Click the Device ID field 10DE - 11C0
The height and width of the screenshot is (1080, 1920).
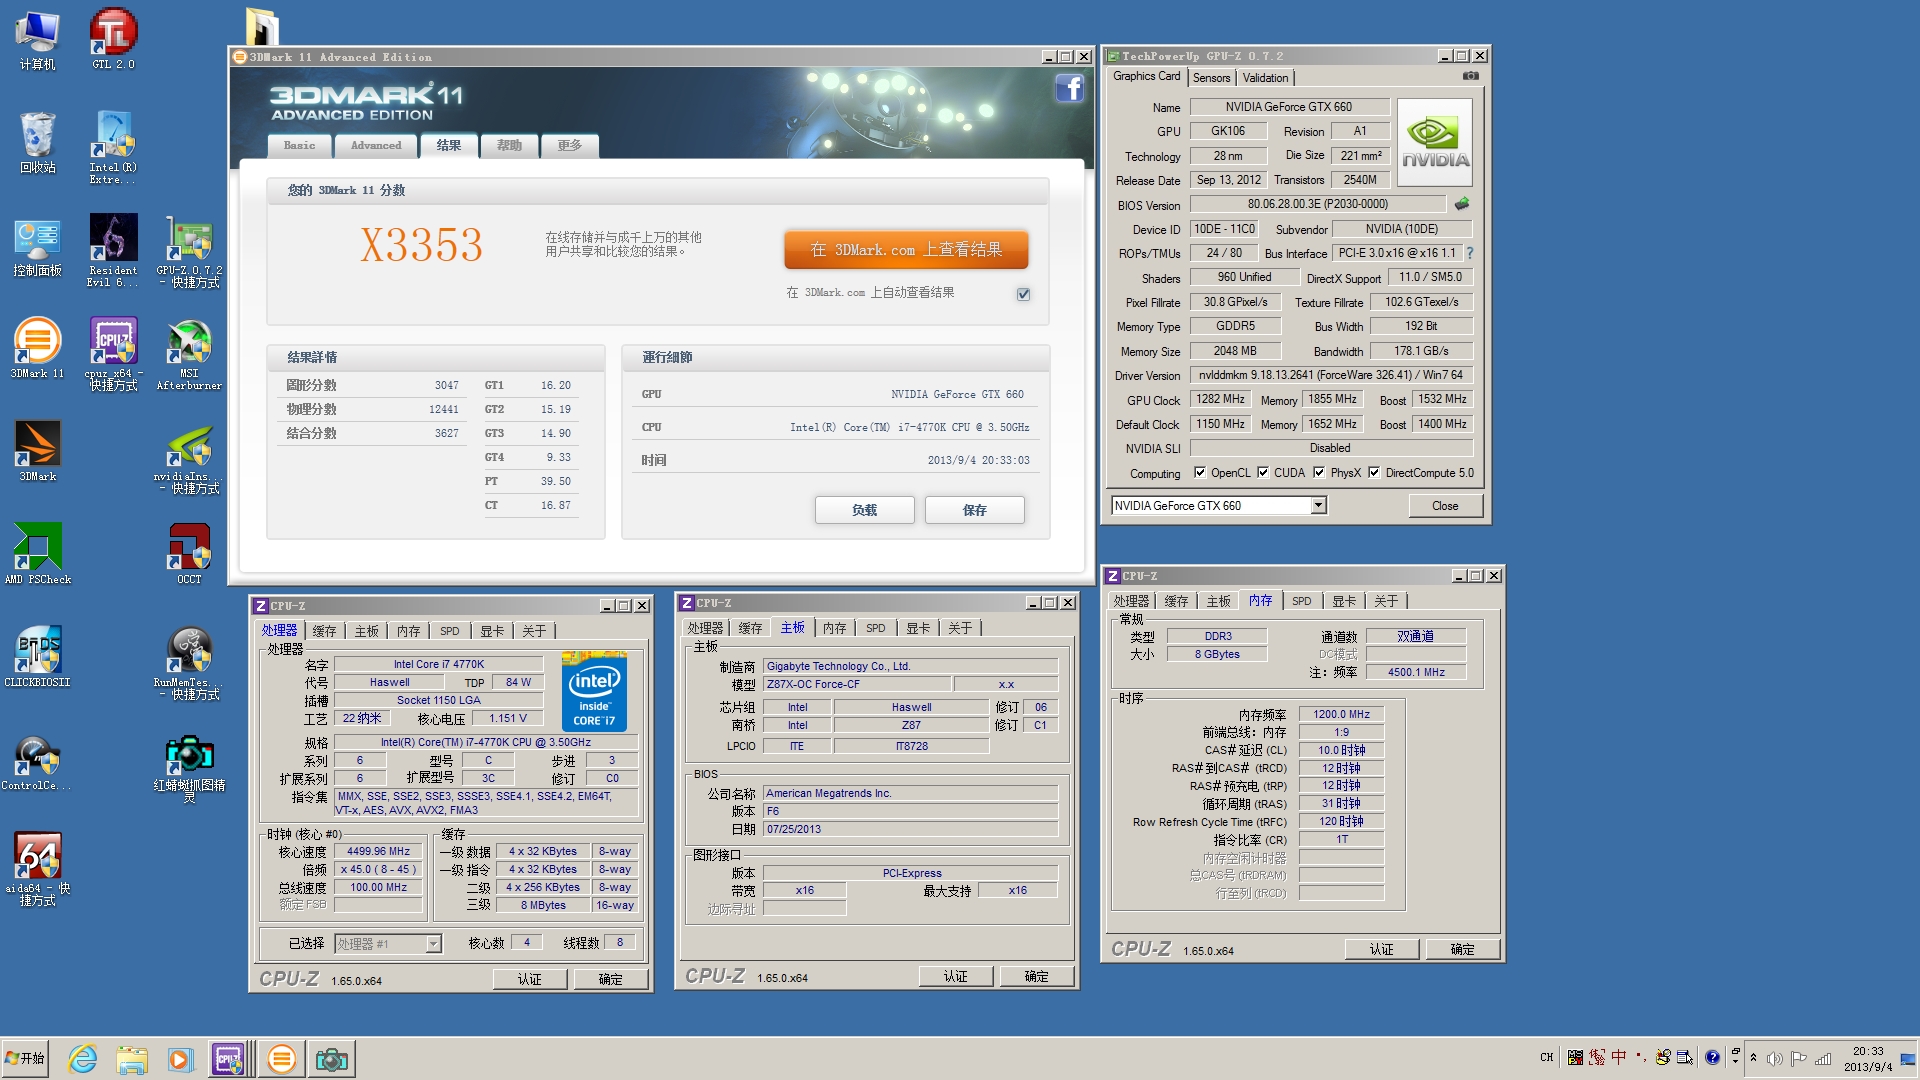pos(1224,229)
